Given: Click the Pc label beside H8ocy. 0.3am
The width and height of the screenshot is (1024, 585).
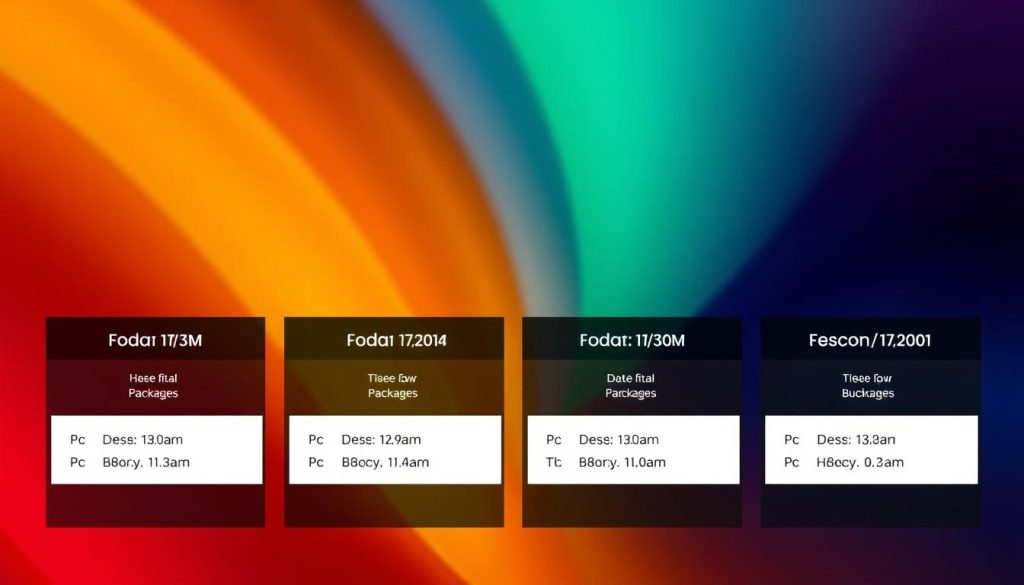Looking at the screenshot, I should (x=792, y=462).
